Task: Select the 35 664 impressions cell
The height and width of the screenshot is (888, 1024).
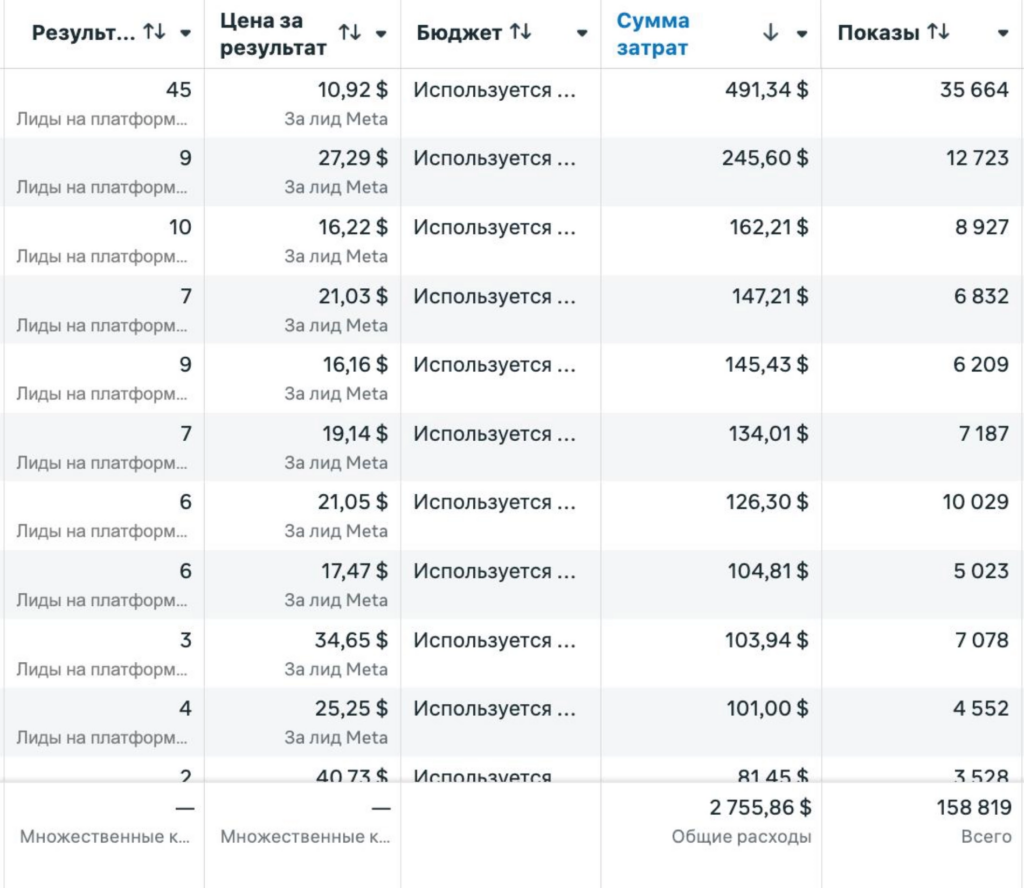Action: tap(974, 90)
